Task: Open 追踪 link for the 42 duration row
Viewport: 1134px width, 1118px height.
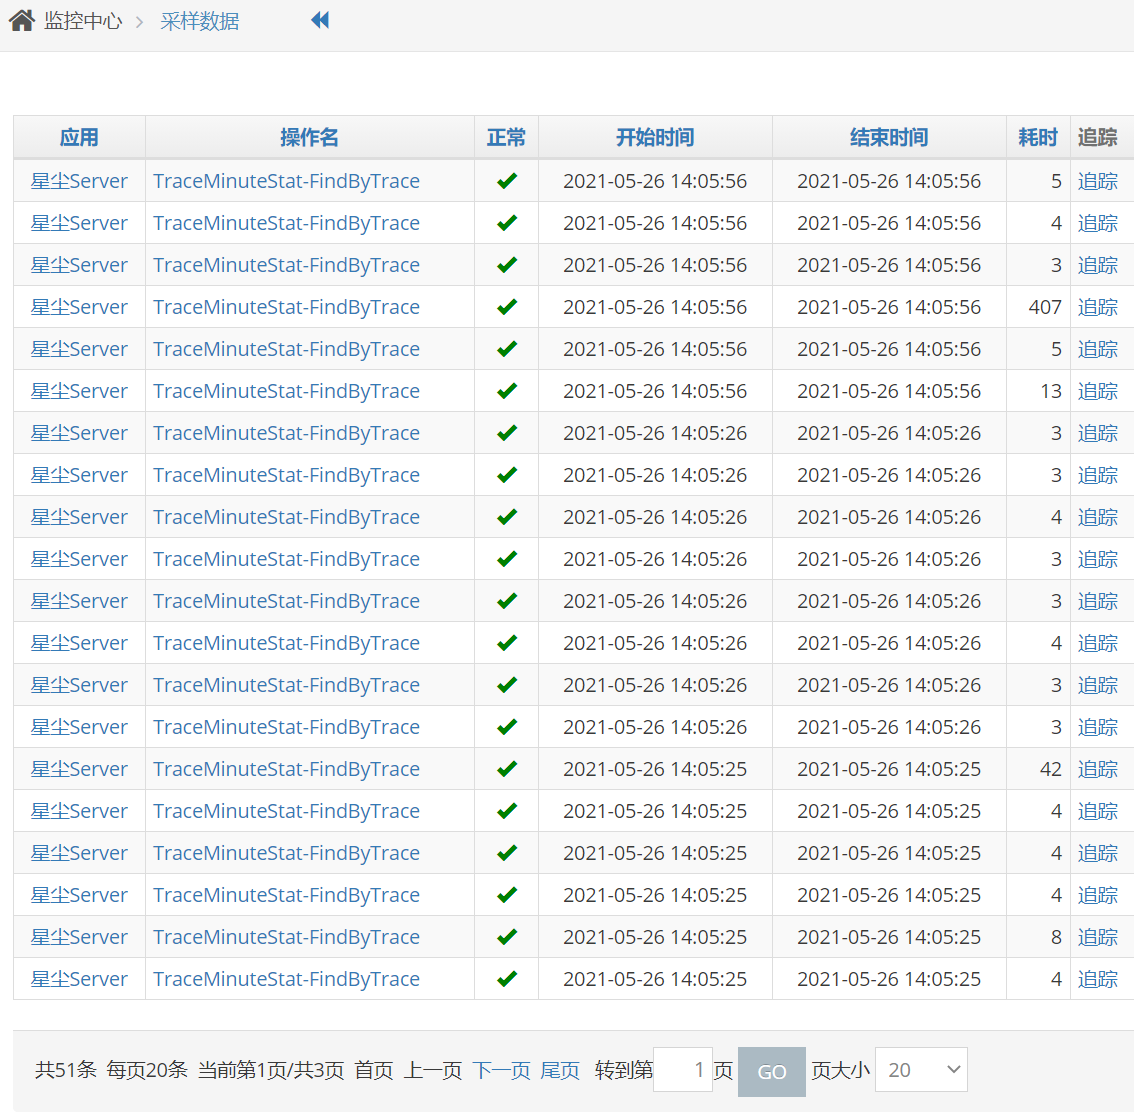Action: (x=1097, y=769)
